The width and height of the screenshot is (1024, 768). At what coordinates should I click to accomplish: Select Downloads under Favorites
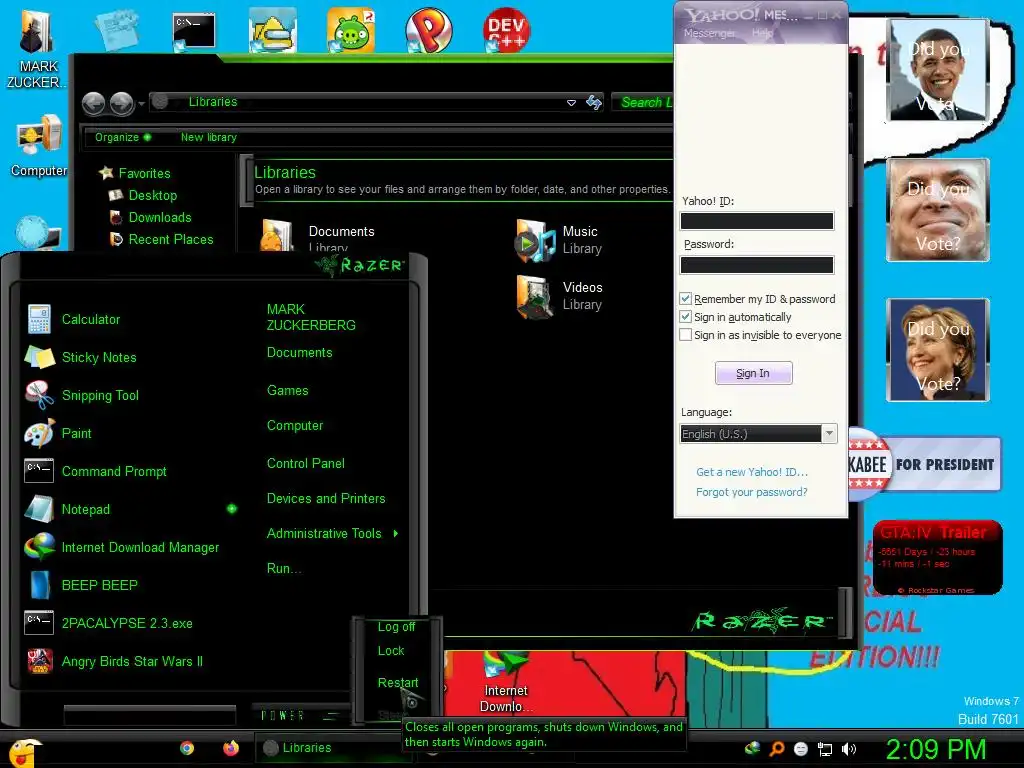click(151, 217)
